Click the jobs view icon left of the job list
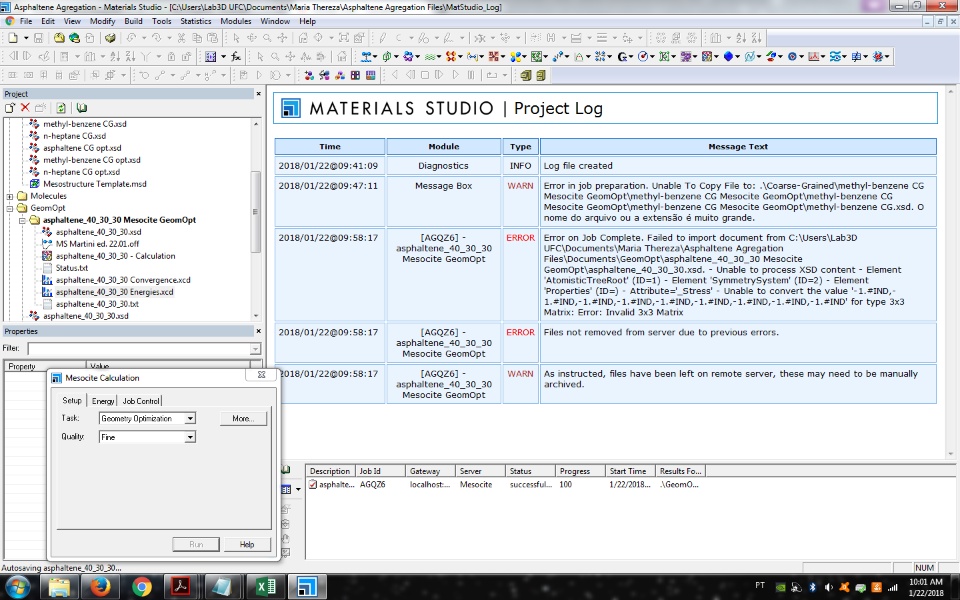The height and width of the screenshot is (600, 960). point(285,489)
